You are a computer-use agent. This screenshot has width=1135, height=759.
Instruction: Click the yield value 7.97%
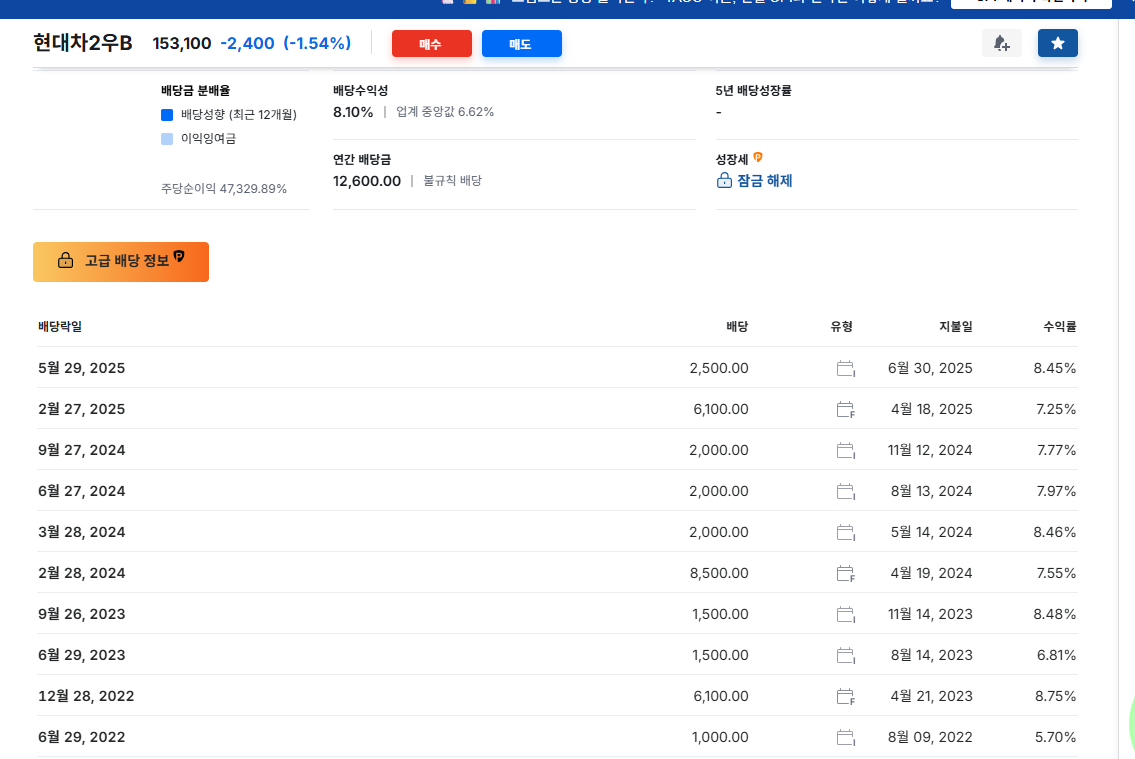[1056, 491]
